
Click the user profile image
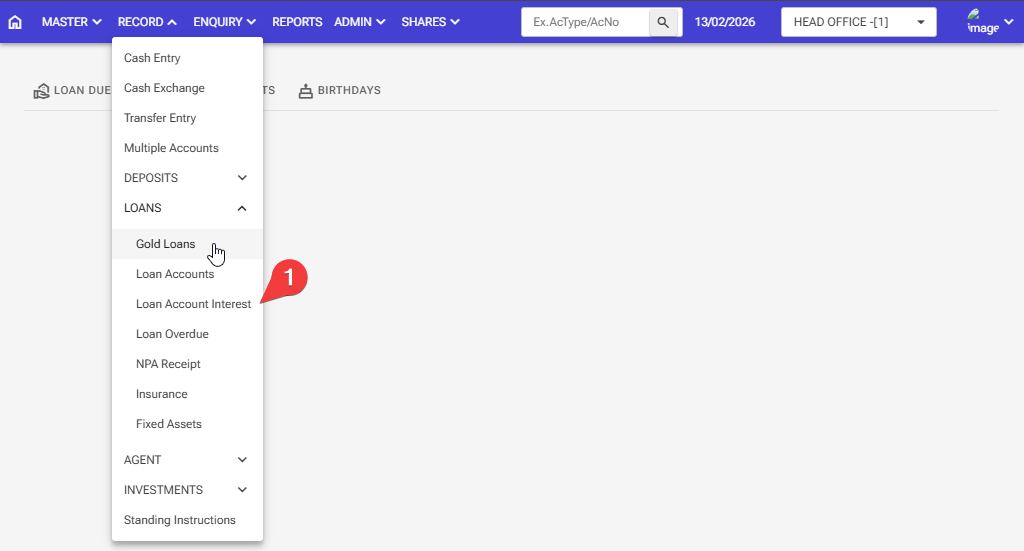pyautogui.click(x=982, y=22)
